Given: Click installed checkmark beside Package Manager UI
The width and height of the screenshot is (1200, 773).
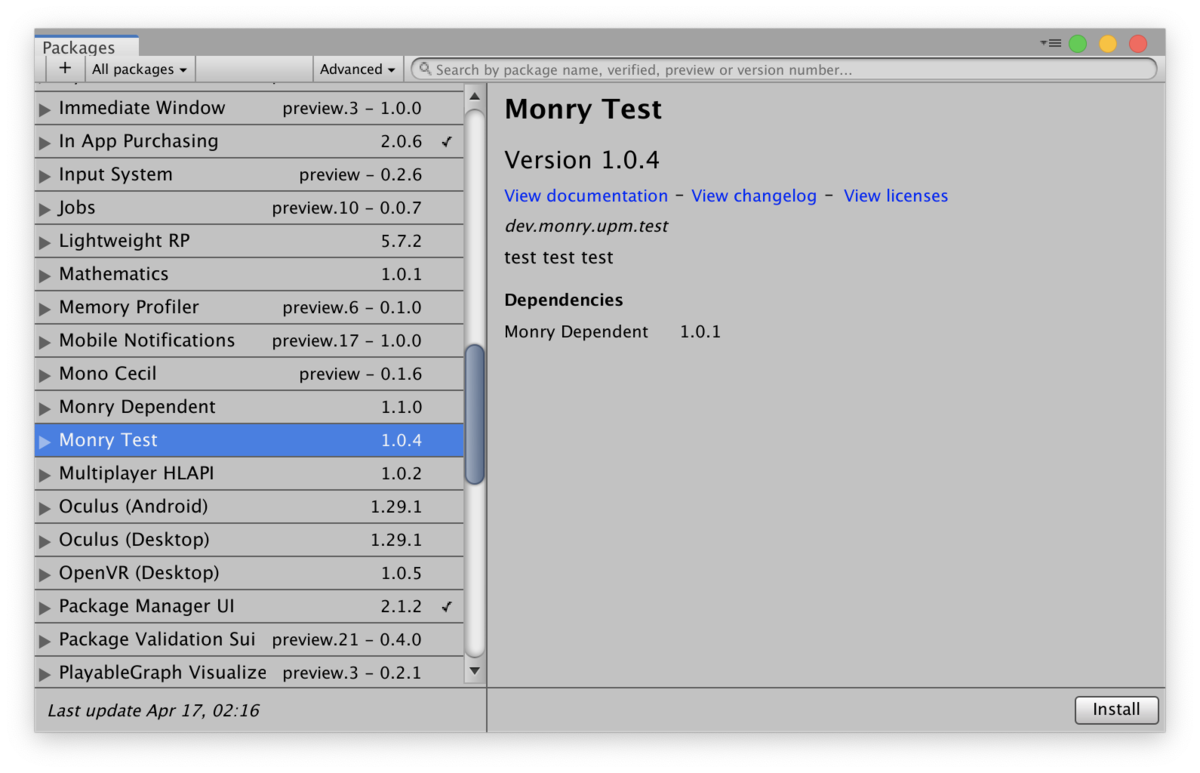Looking at the screenshot, I should coord(447,607).
